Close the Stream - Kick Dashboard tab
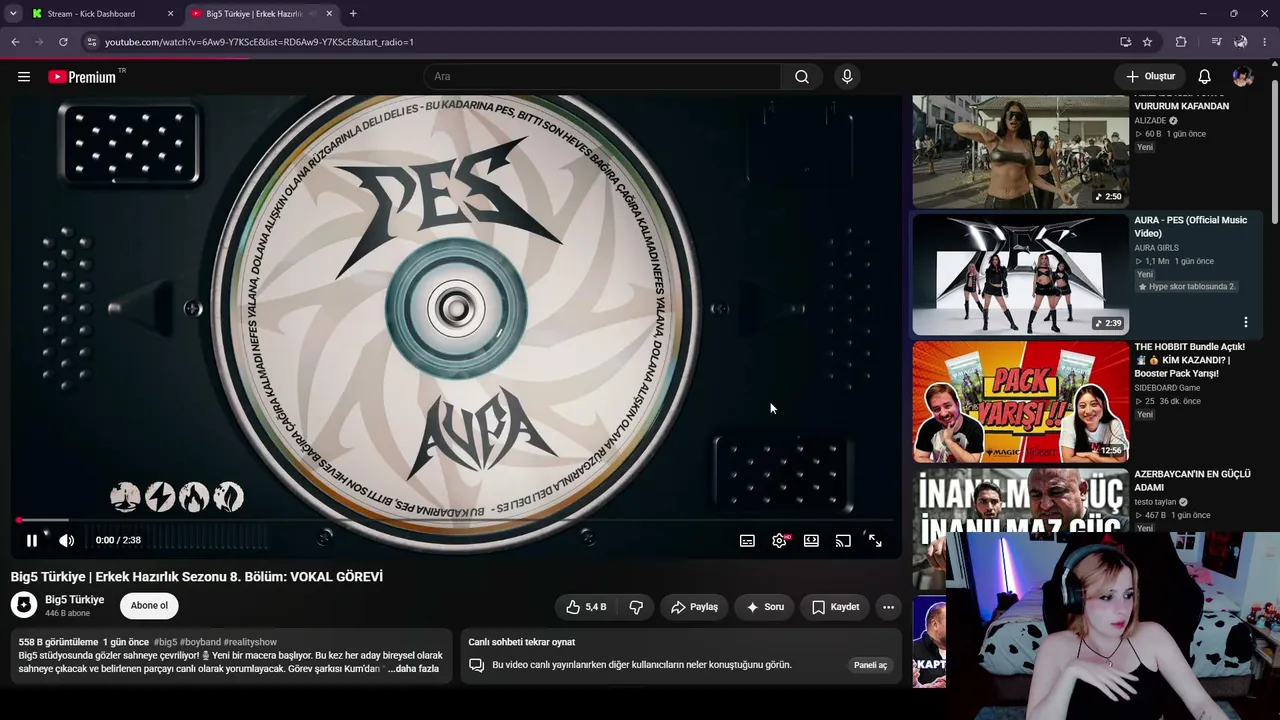1280x720 pixels. click(170, 14)
